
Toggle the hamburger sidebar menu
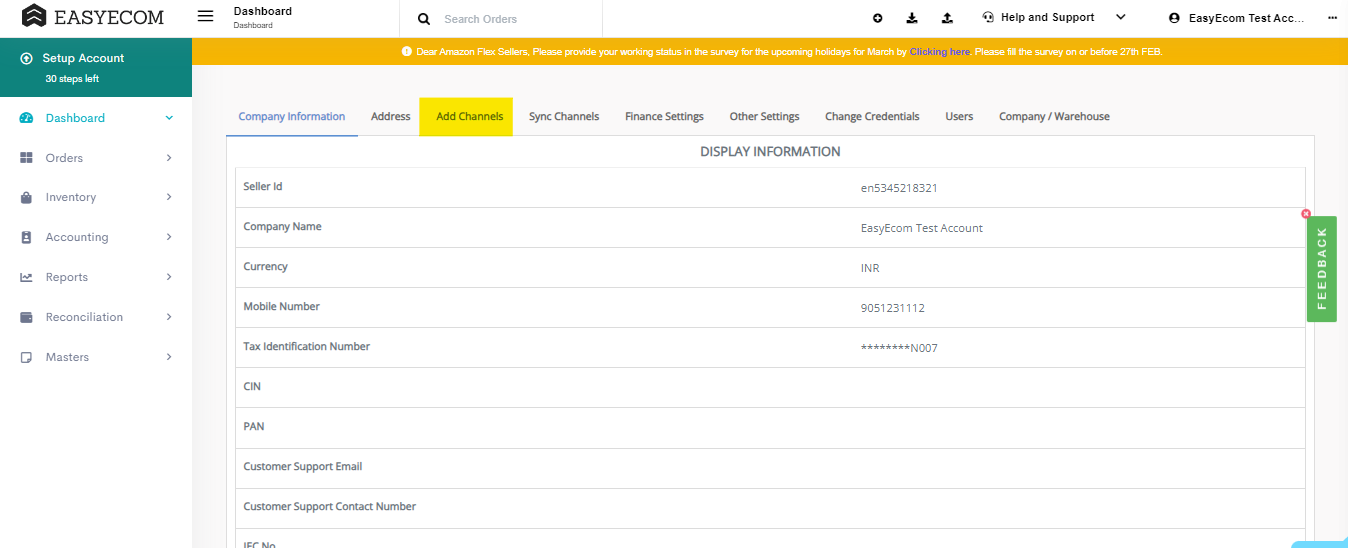pos(206,17)
